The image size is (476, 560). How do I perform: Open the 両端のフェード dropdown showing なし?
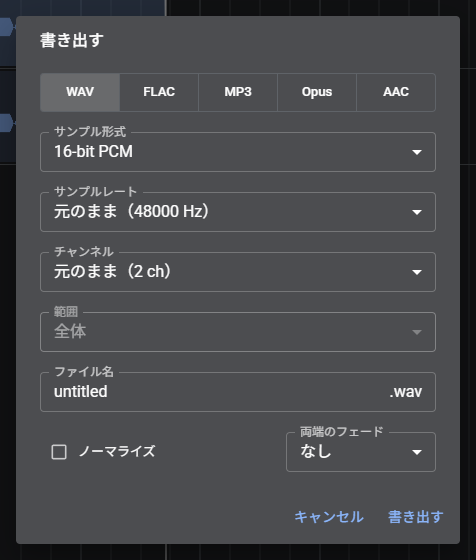point(361,452)
